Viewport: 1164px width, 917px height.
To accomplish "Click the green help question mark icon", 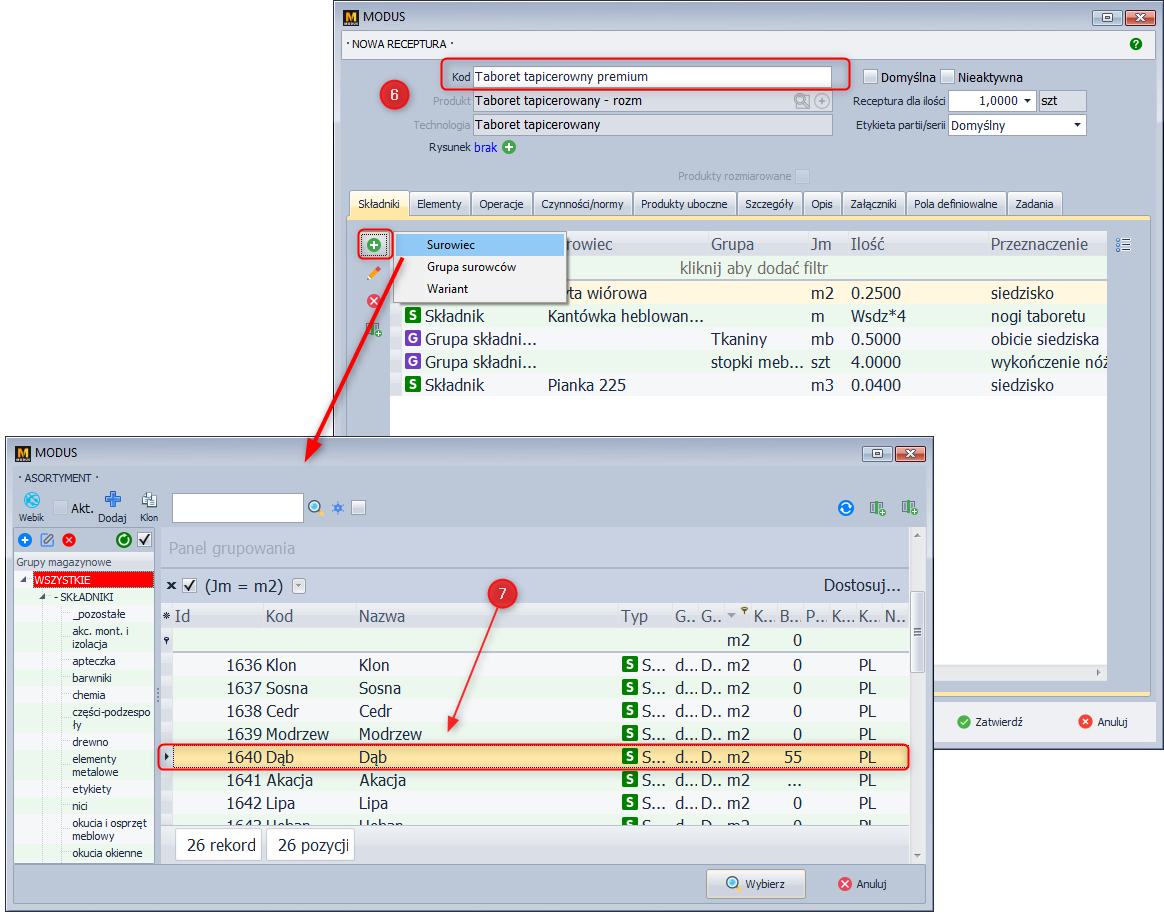I will [1135, 44].
